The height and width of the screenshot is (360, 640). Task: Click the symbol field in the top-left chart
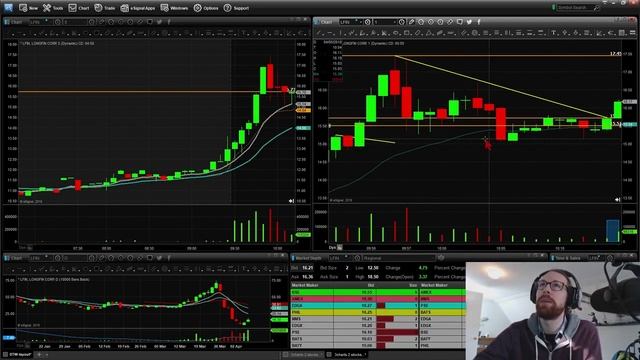(x=40, y=22)
